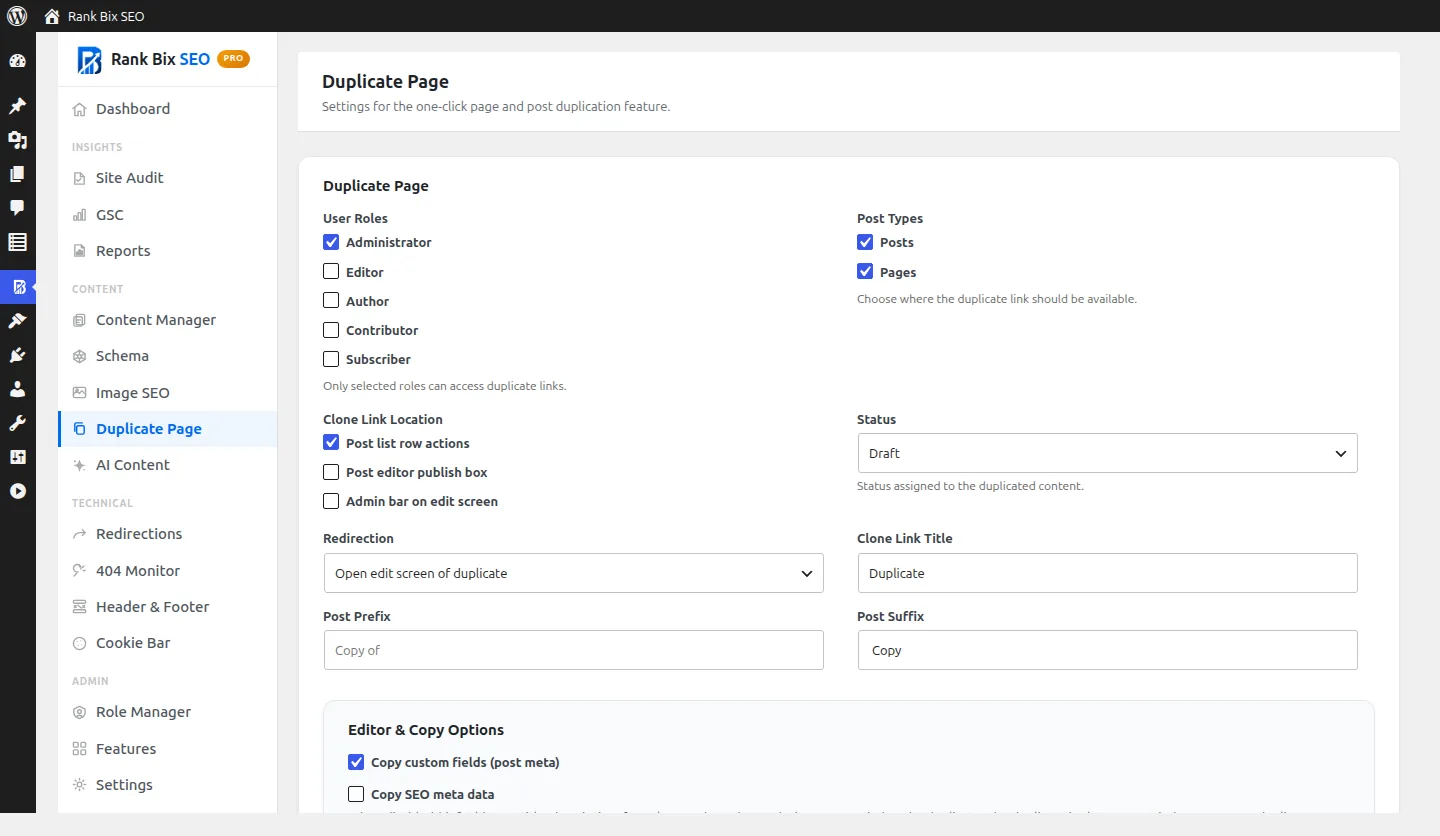
Task: Click the Reports icon
Action: click(x=79, y=251)
